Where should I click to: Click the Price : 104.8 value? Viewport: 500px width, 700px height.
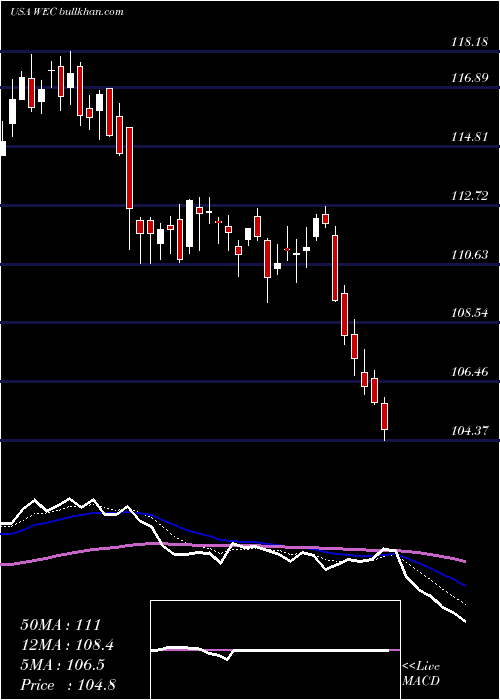pos(68,685)
